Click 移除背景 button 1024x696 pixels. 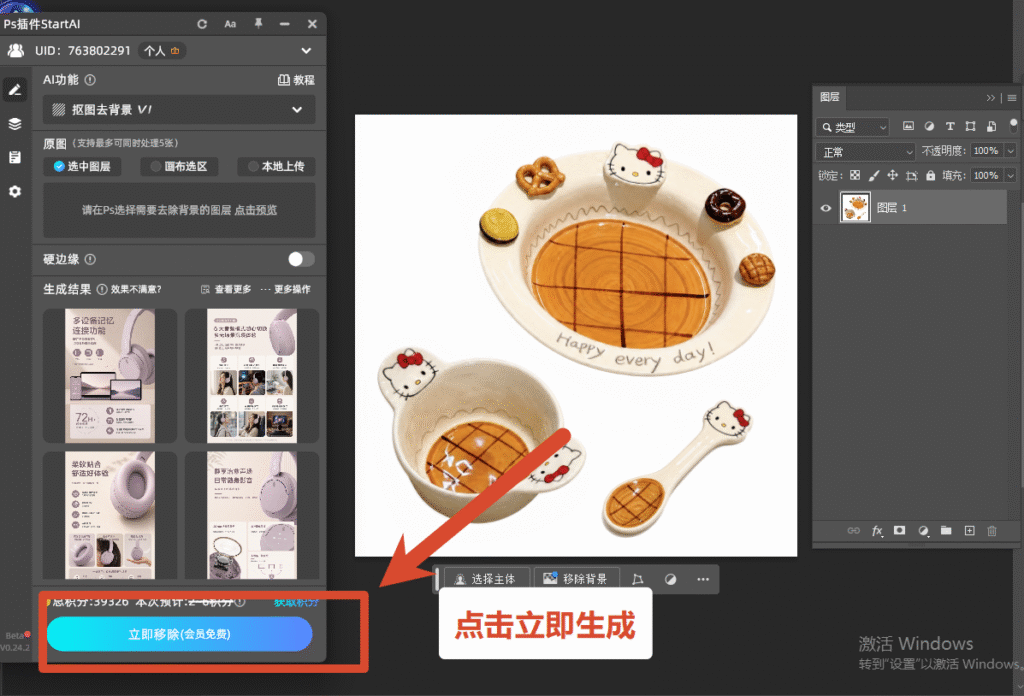(576, 579)
